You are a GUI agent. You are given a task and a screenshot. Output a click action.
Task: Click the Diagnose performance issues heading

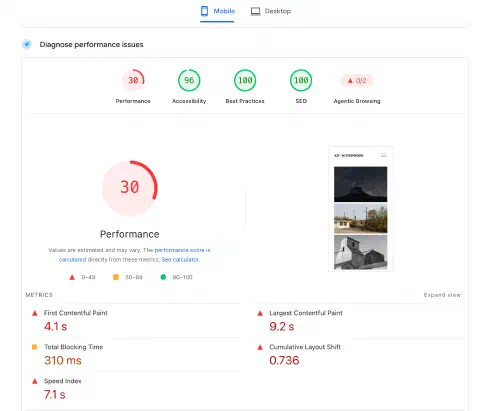point(91,45)
